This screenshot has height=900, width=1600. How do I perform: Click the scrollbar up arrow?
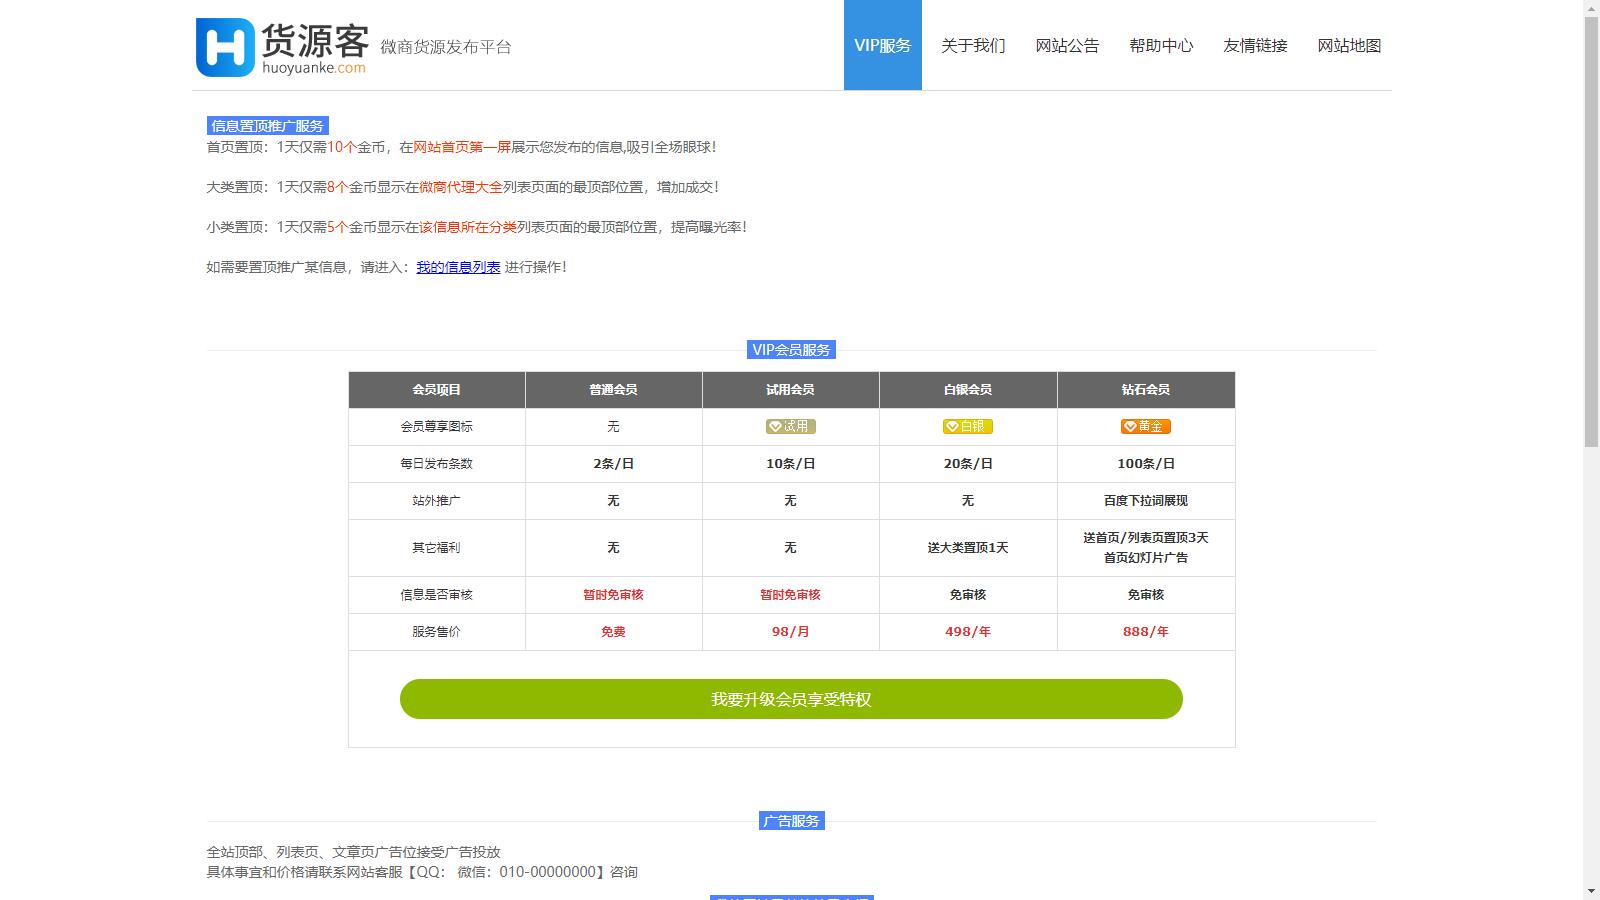(x=1591, y=8)
